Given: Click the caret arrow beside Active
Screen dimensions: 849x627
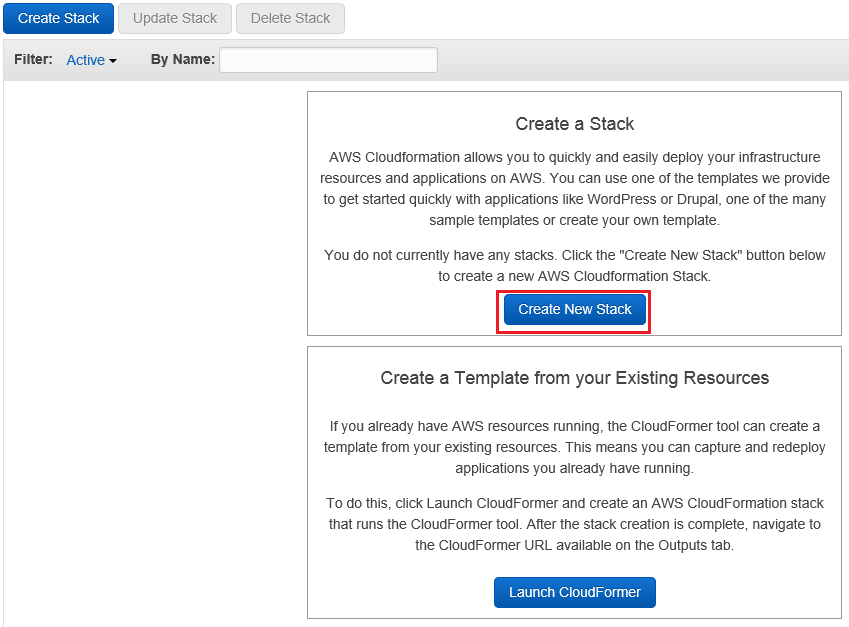Looking at the screenshot, I should tap(113, 61).
